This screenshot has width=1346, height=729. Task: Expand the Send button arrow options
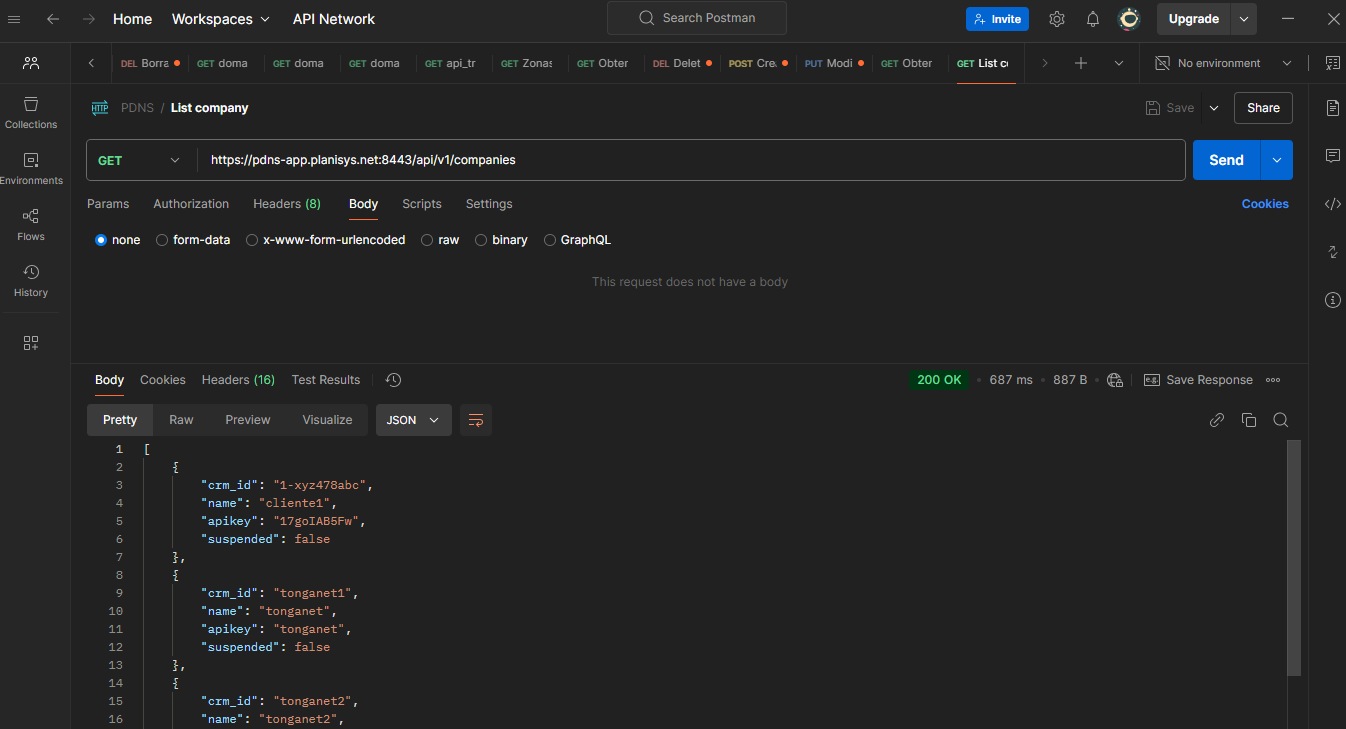click(x=1277, y=160)
